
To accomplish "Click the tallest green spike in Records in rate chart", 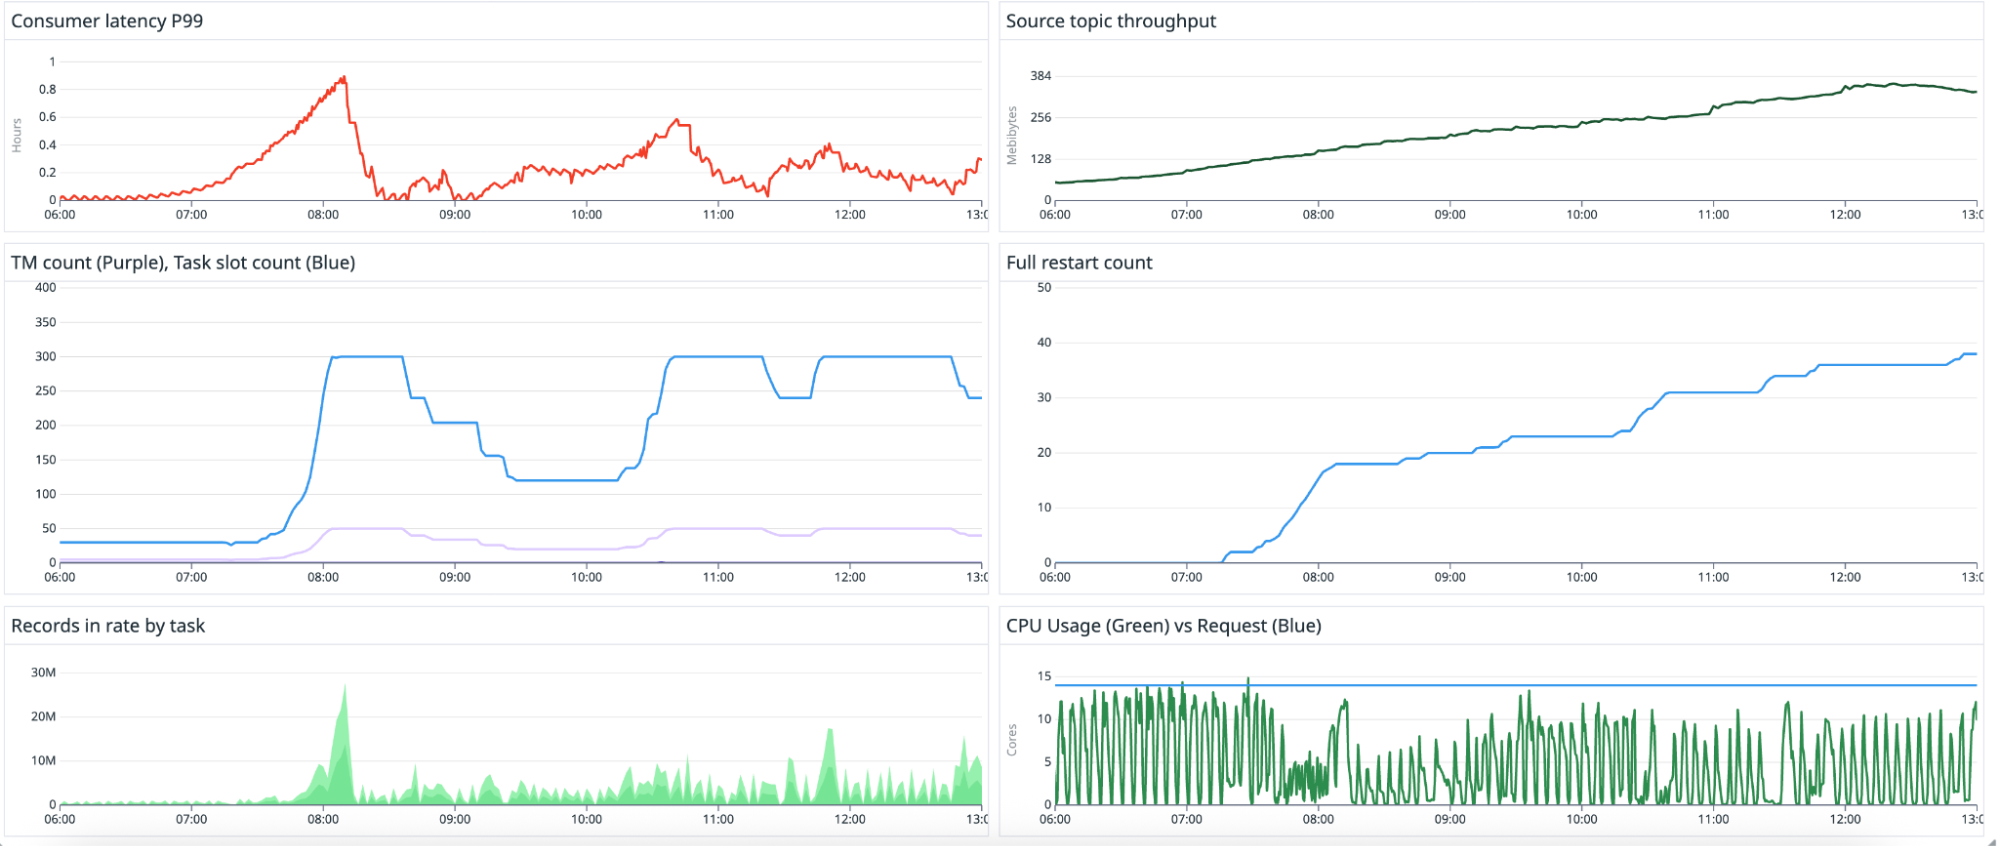I will click(x=345, y=687).
